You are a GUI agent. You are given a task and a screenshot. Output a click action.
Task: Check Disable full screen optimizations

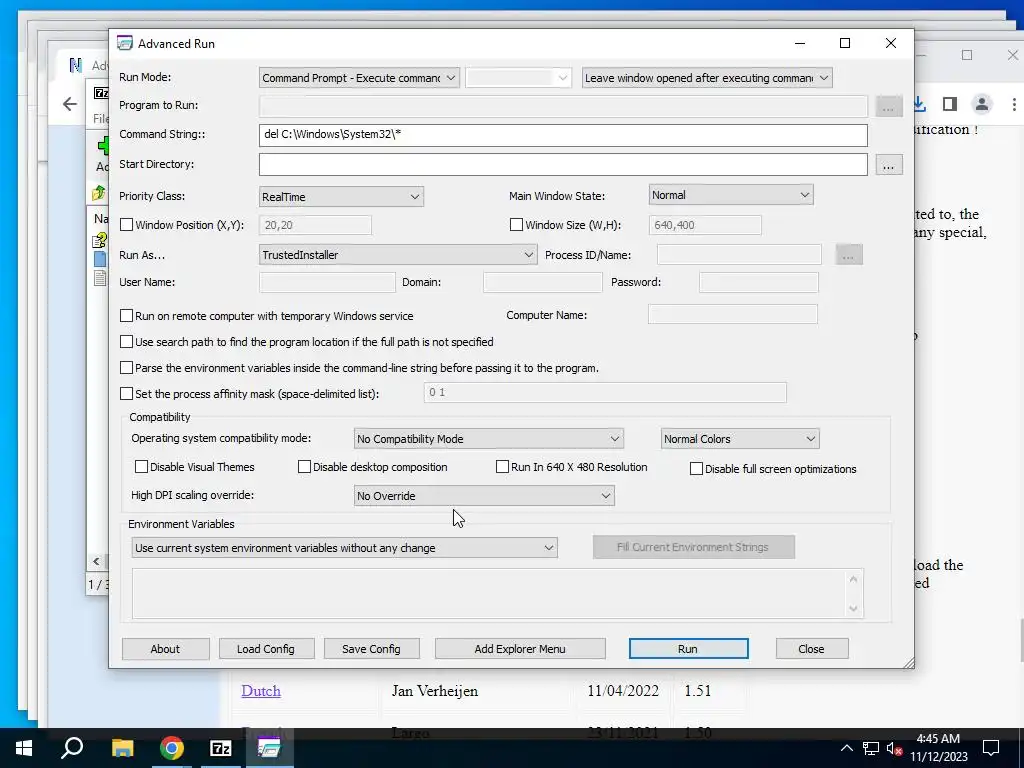pos(696,469)
